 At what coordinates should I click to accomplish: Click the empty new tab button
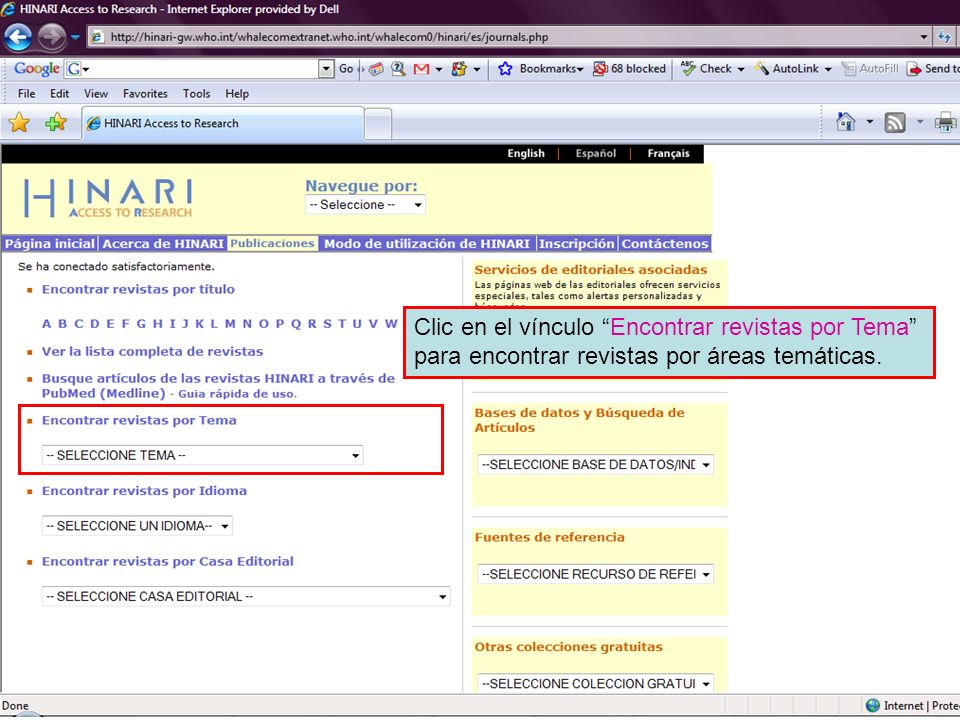click(x=378, y=124)
